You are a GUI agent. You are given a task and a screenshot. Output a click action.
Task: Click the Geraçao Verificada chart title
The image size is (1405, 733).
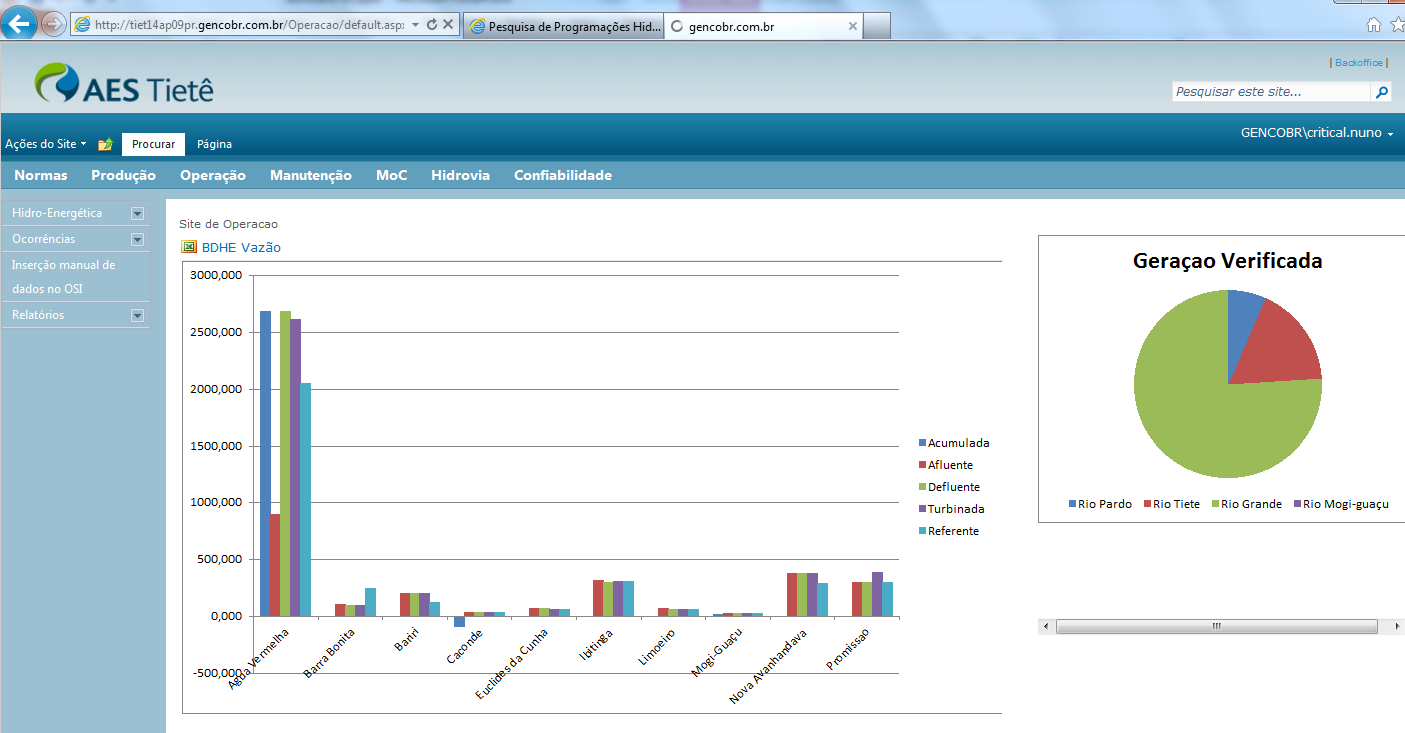(x=1227, y=261)
